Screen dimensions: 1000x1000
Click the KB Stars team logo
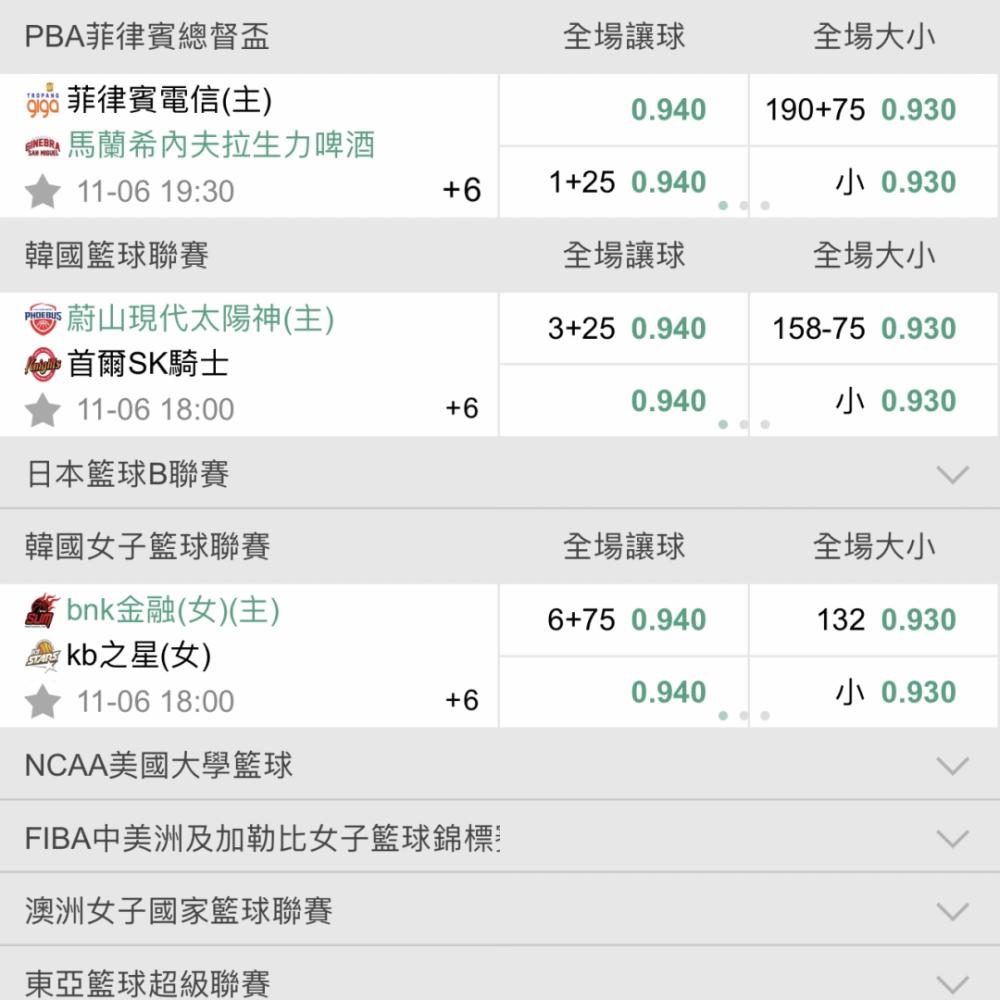[43, 656]
